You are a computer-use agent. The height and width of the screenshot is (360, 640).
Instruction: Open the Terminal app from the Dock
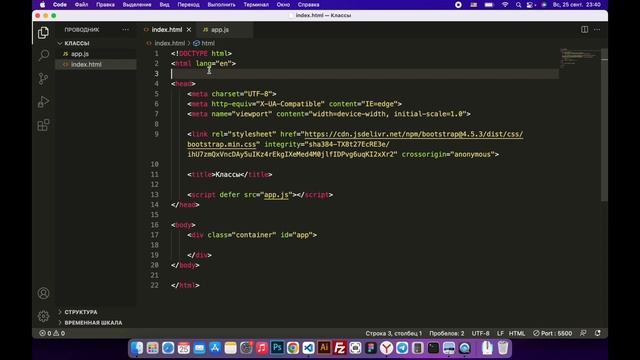pos(433,348)
